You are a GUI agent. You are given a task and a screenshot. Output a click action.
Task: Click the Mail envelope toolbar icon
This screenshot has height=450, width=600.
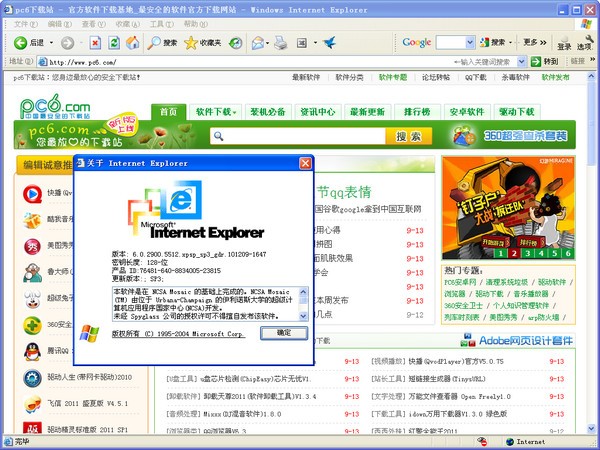tap(259, 43)
